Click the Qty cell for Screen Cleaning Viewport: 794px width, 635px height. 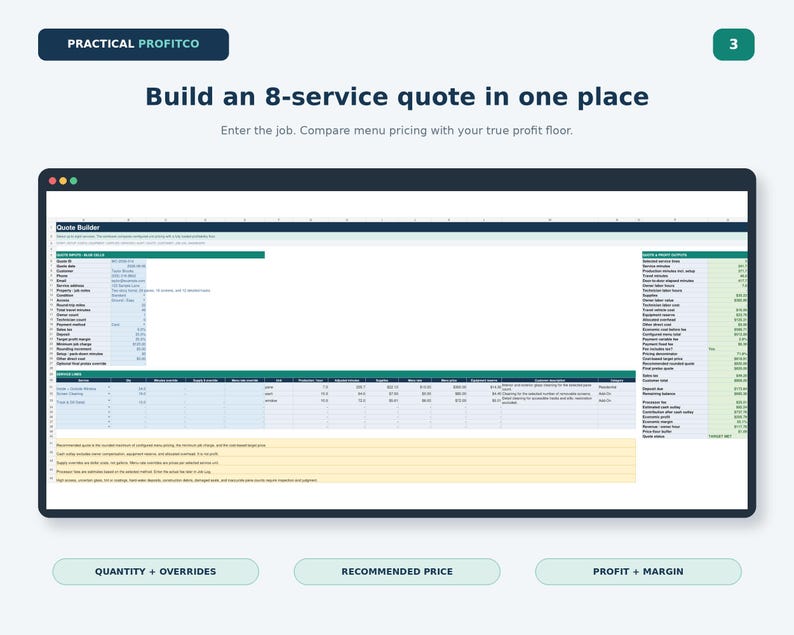point(129,394)
